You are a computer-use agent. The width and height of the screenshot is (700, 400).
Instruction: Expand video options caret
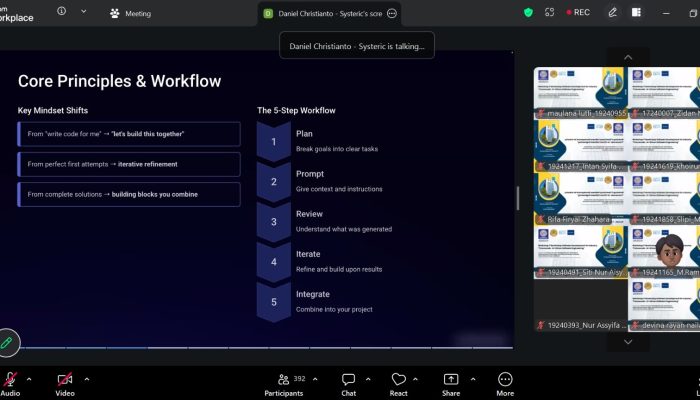point(87,379)
